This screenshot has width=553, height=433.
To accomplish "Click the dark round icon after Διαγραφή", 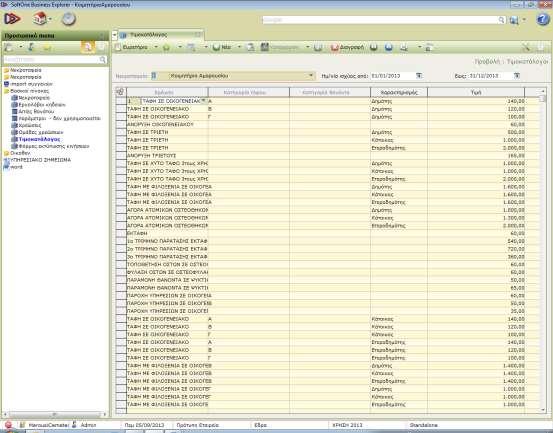I will [373, 47].
